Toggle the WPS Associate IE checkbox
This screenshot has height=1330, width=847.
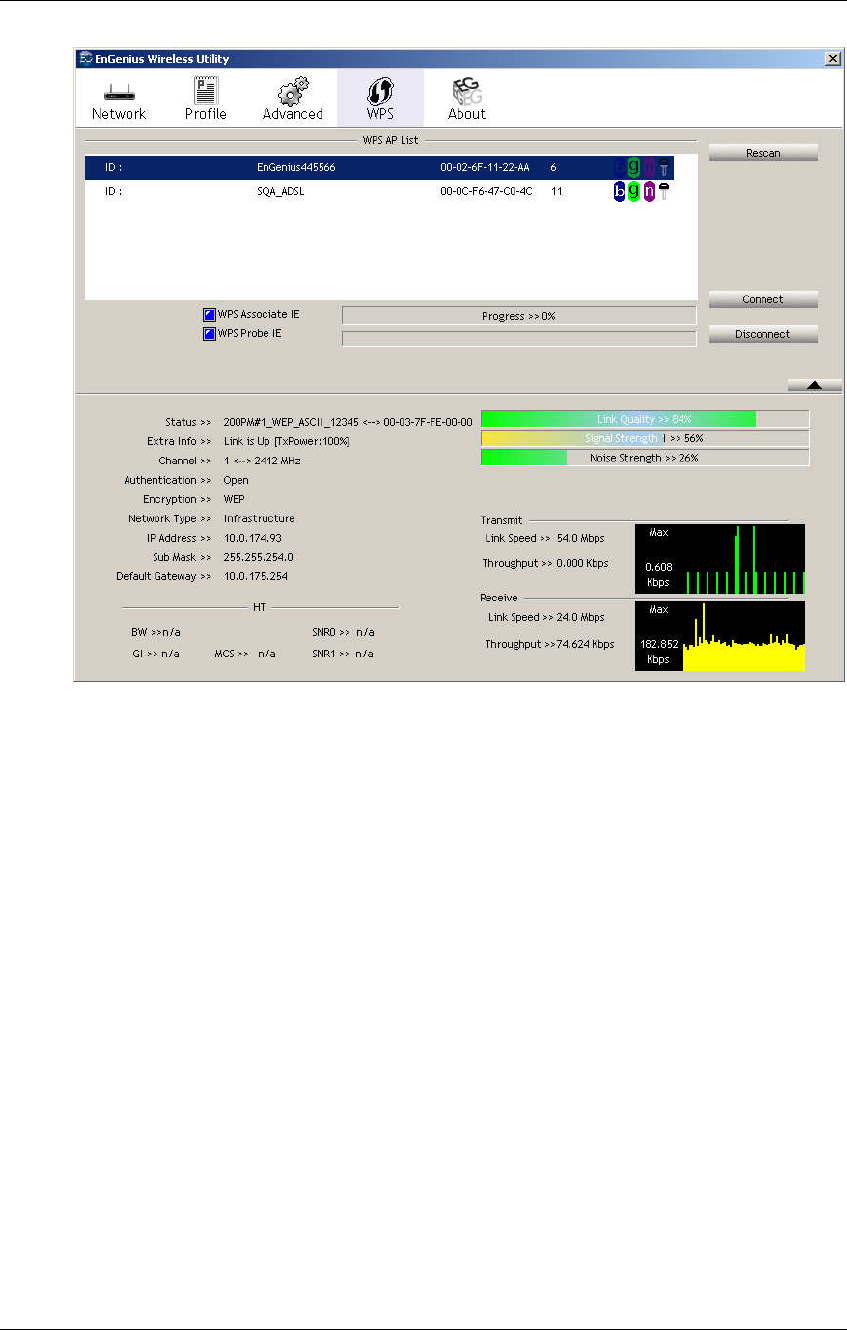coord(210,315)
